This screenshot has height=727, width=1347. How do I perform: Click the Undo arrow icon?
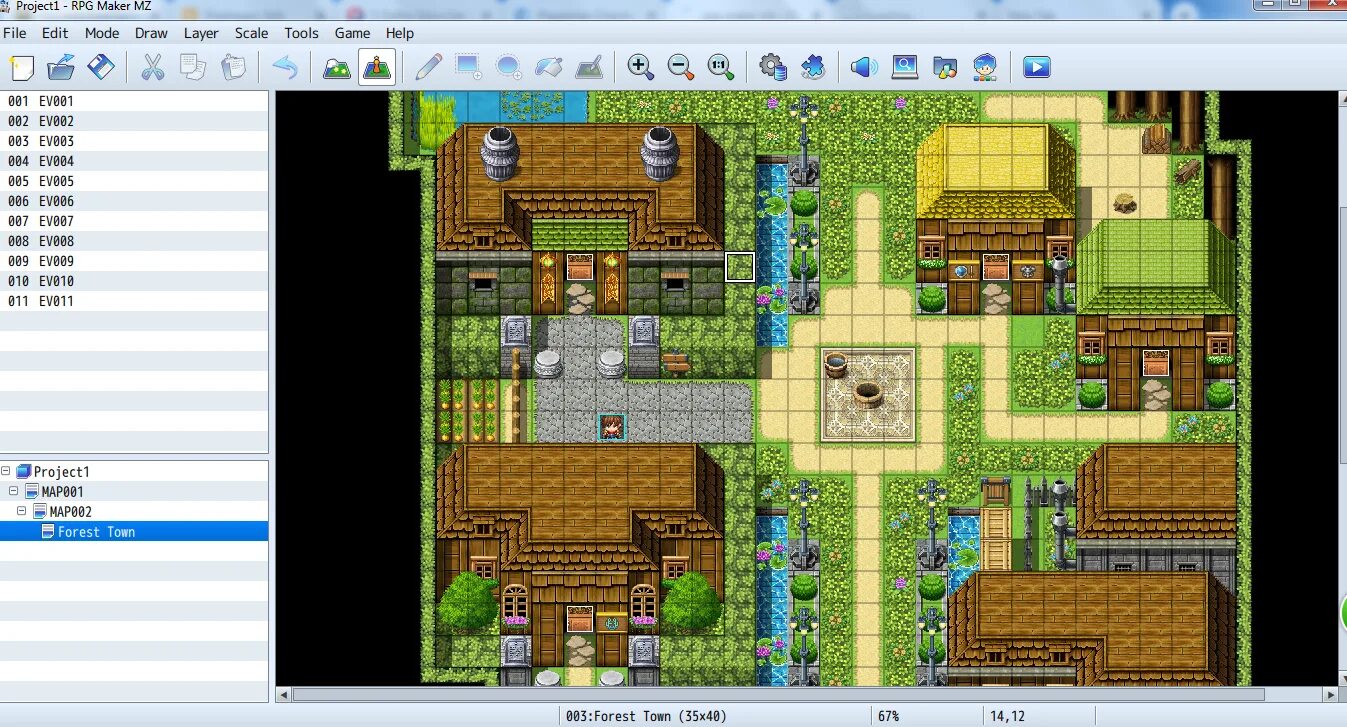pos(285,67)
